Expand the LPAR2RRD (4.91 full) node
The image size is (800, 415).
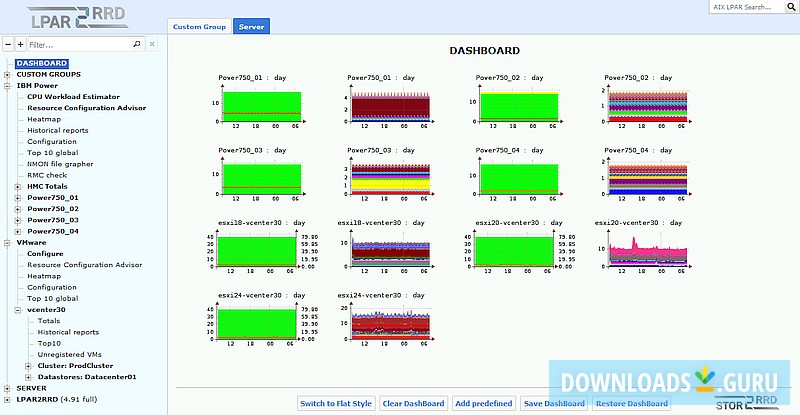[7, 400]
